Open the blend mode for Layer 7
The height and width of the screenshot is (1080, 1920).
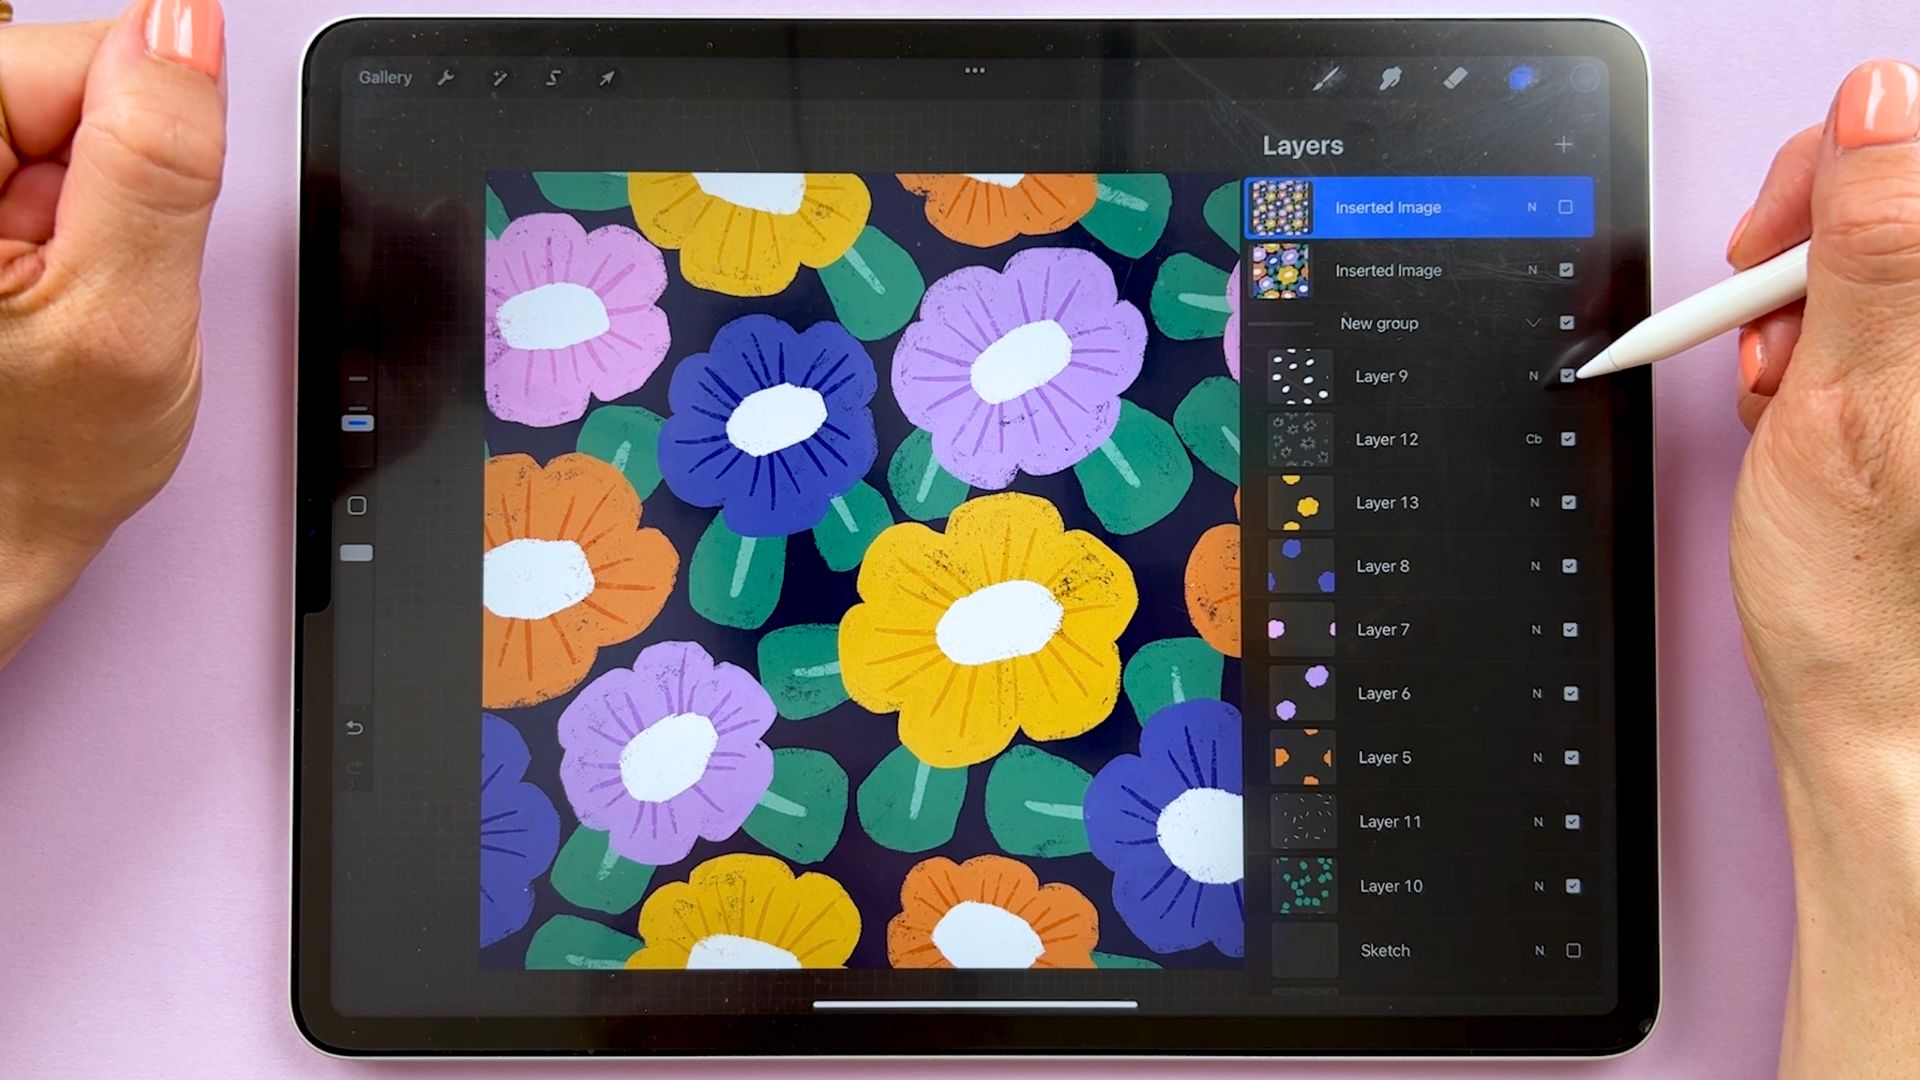[1536, 629]
